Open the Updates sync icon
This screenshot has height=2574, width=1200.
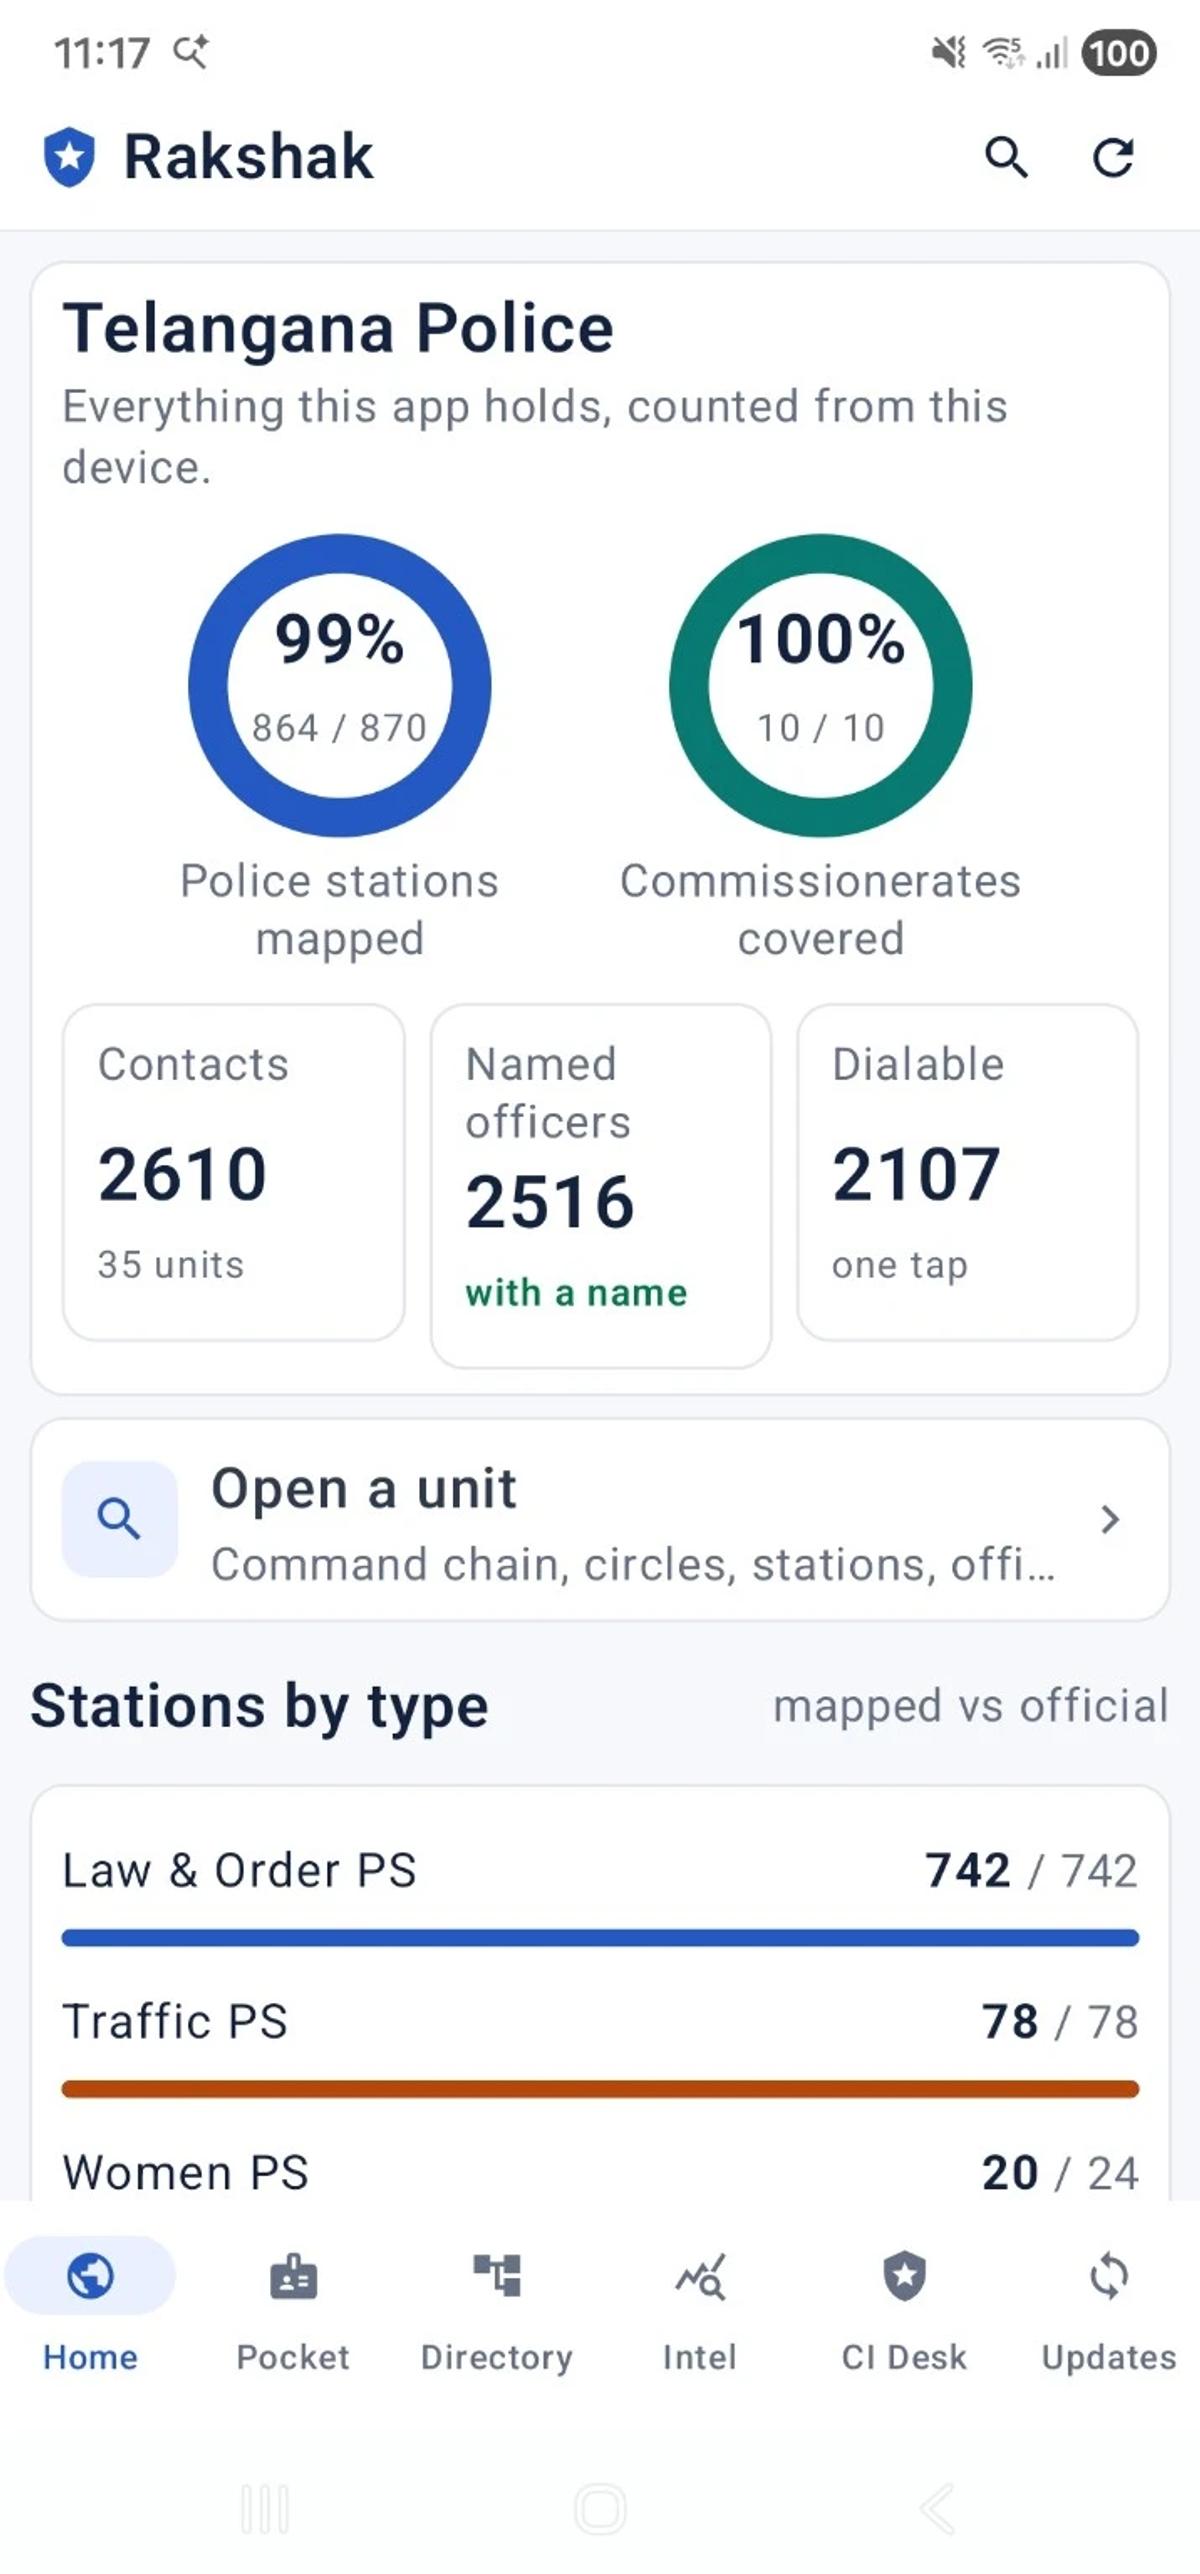pos(1109,2276)
